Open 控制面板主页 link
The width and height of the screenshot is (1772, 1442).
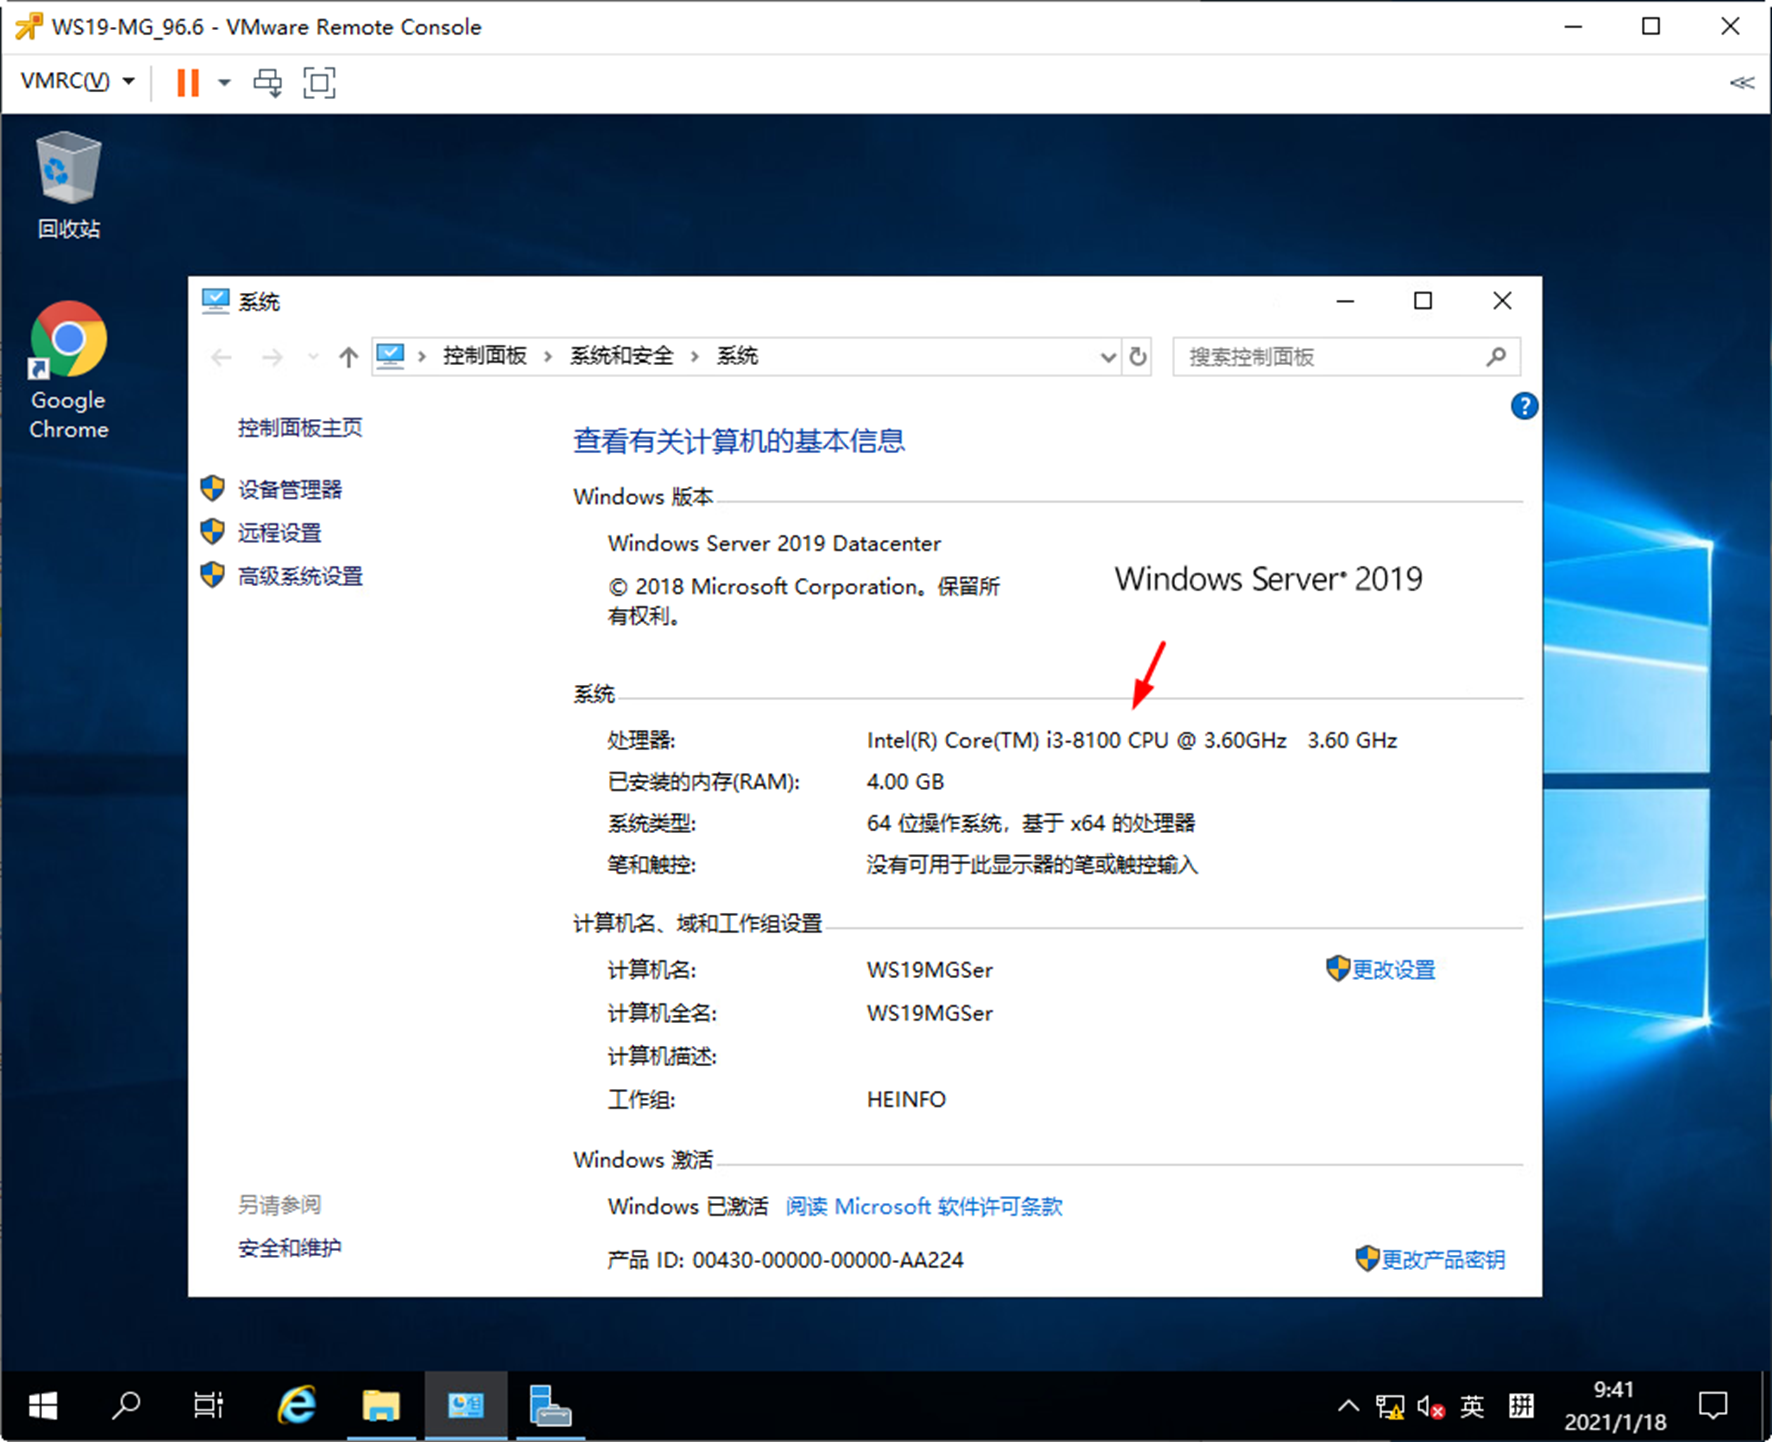coord(299,428)
